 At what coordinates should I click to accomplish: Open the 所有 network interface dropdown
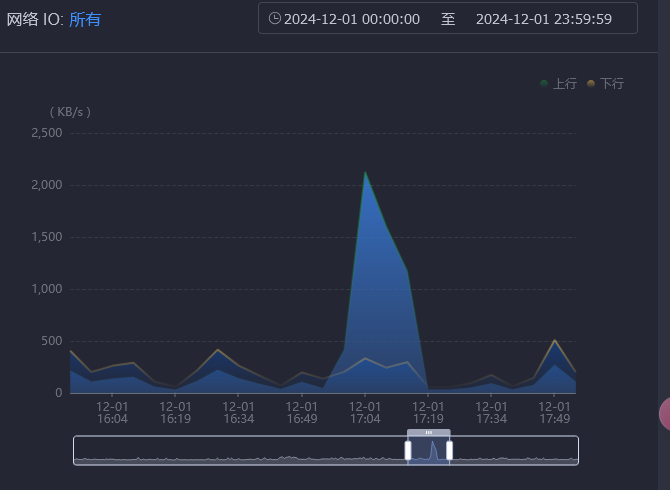85,19
